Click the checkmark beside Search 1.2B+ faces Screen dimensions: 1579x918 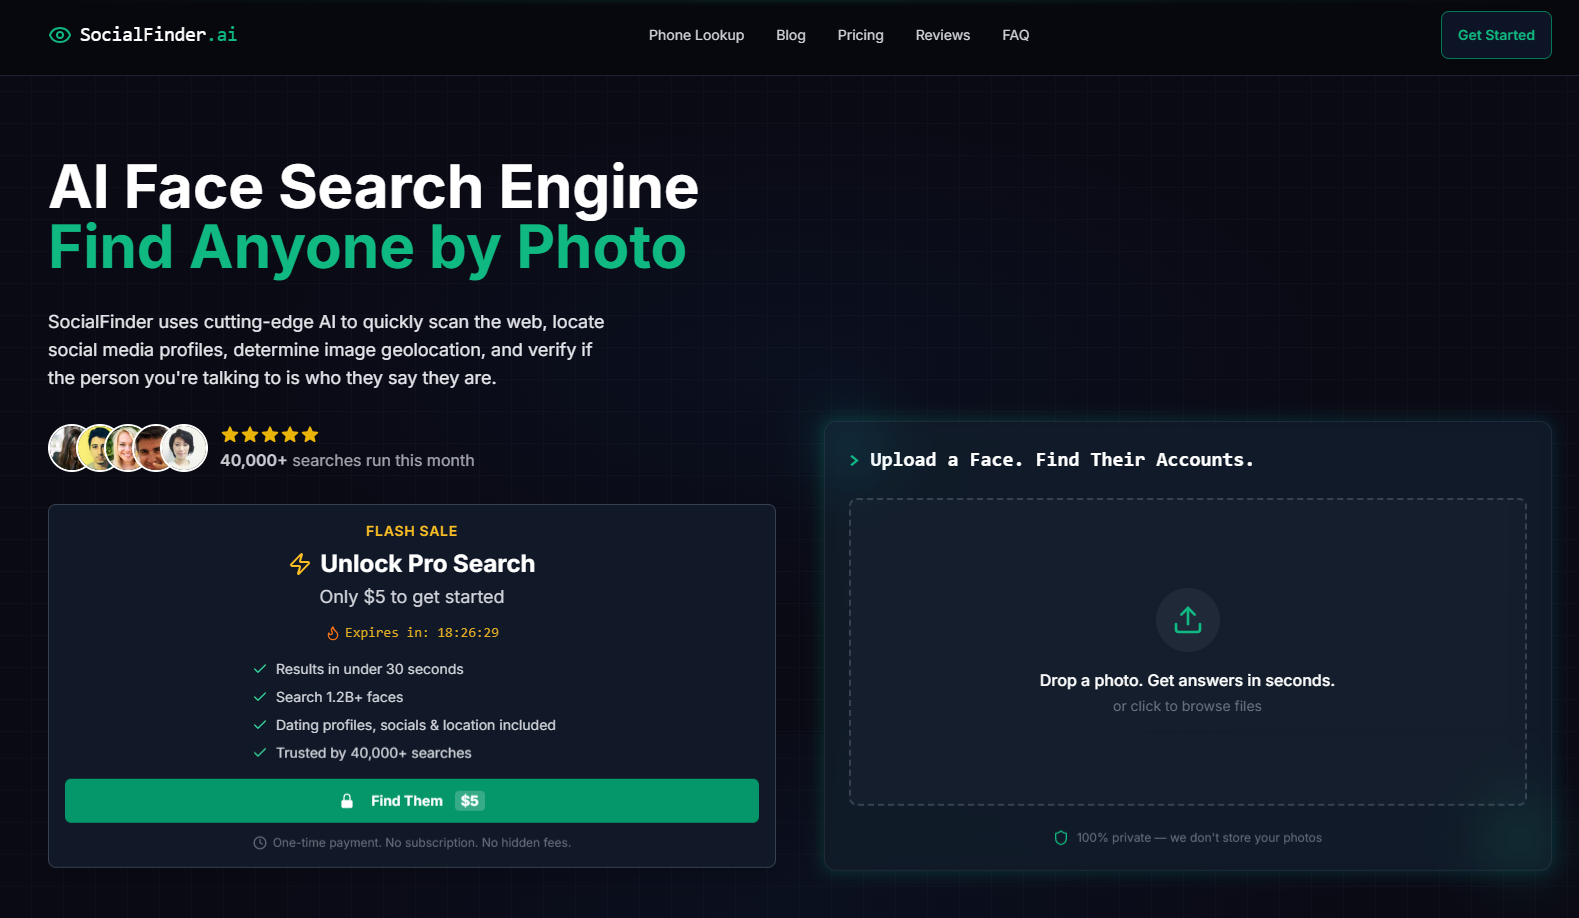(x=260, y=697)
